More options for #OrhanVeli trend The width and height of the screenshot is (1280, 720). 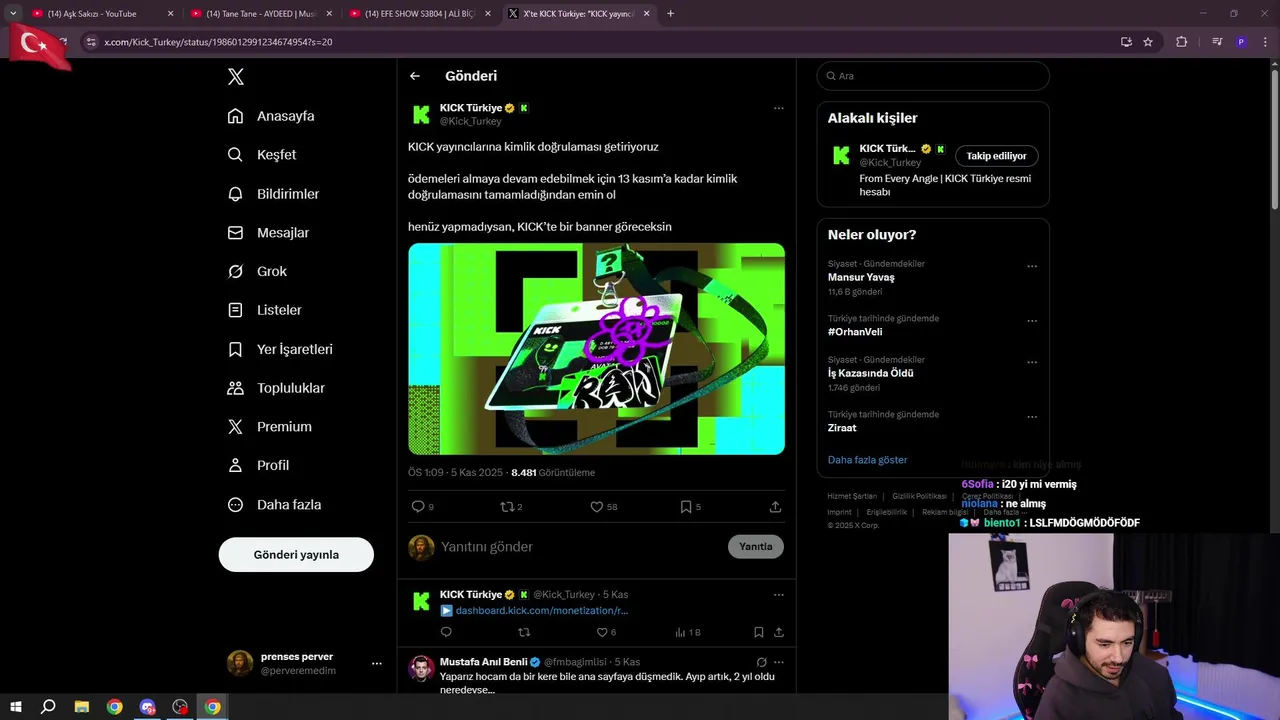[1032, 322]
